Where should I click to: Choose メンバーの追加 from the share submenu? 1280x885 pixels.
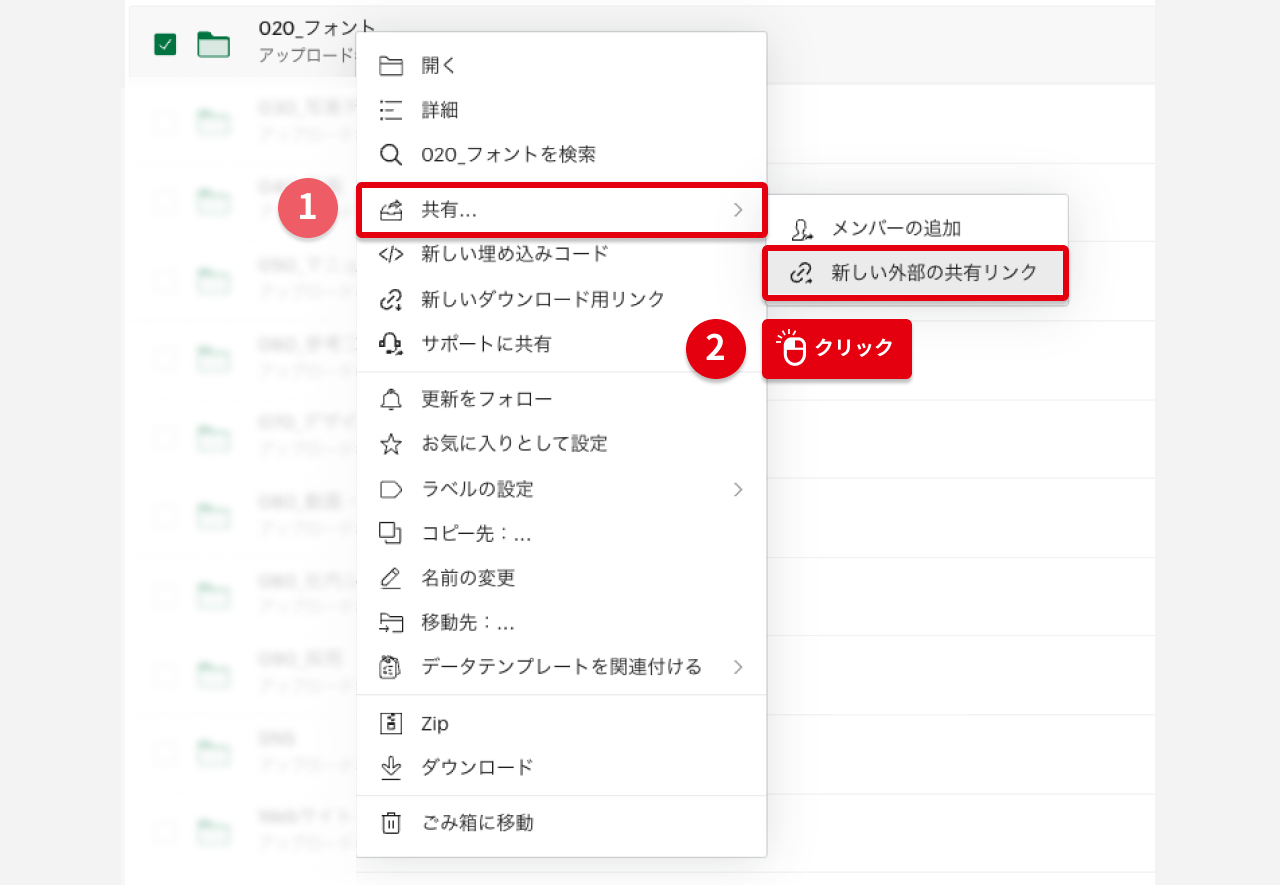click(896, 229)
